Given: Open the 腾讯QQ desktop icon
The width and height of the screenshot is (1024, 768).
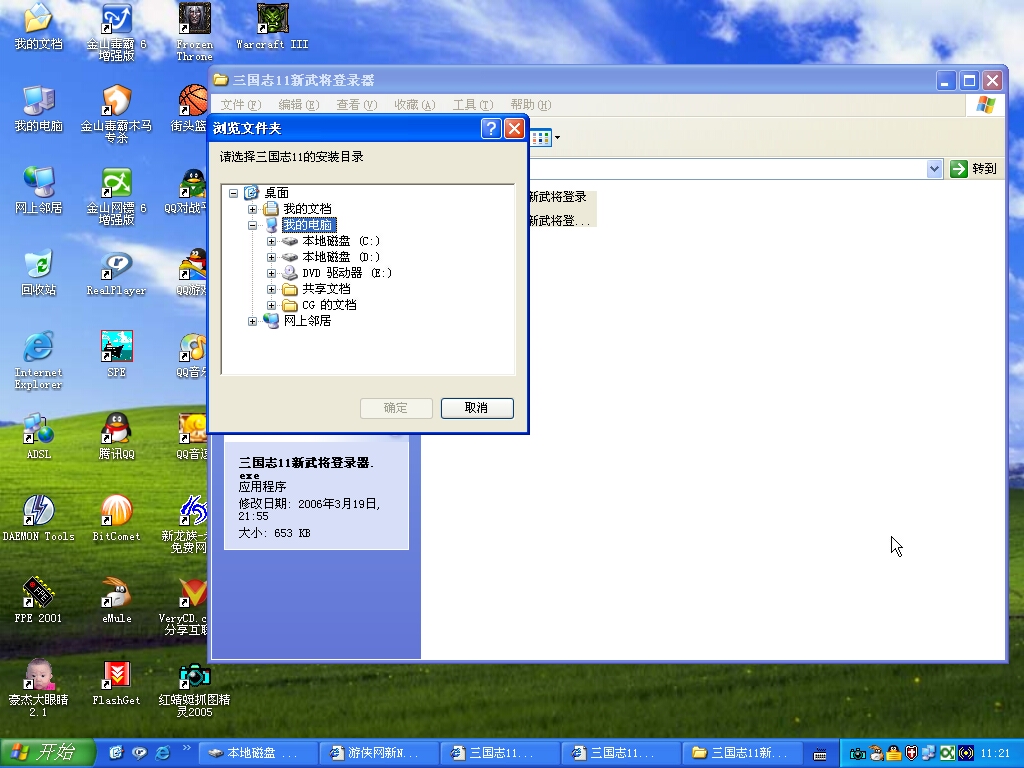Looking at the screenshot, I should click(x=116, y=430).
